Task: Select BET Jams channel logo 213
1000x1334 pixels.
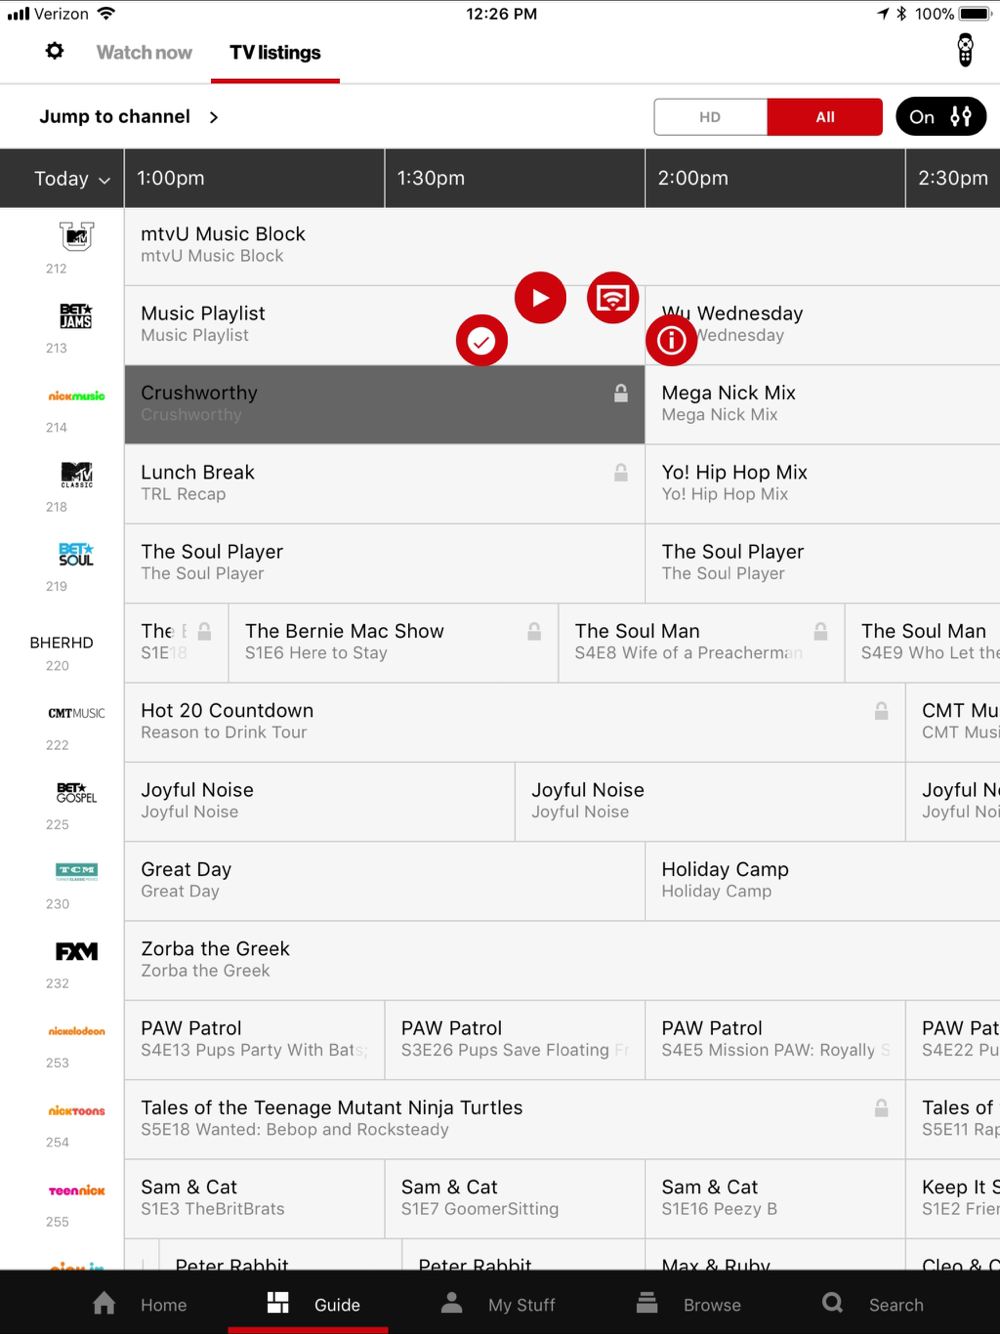Action: (76, 316)
